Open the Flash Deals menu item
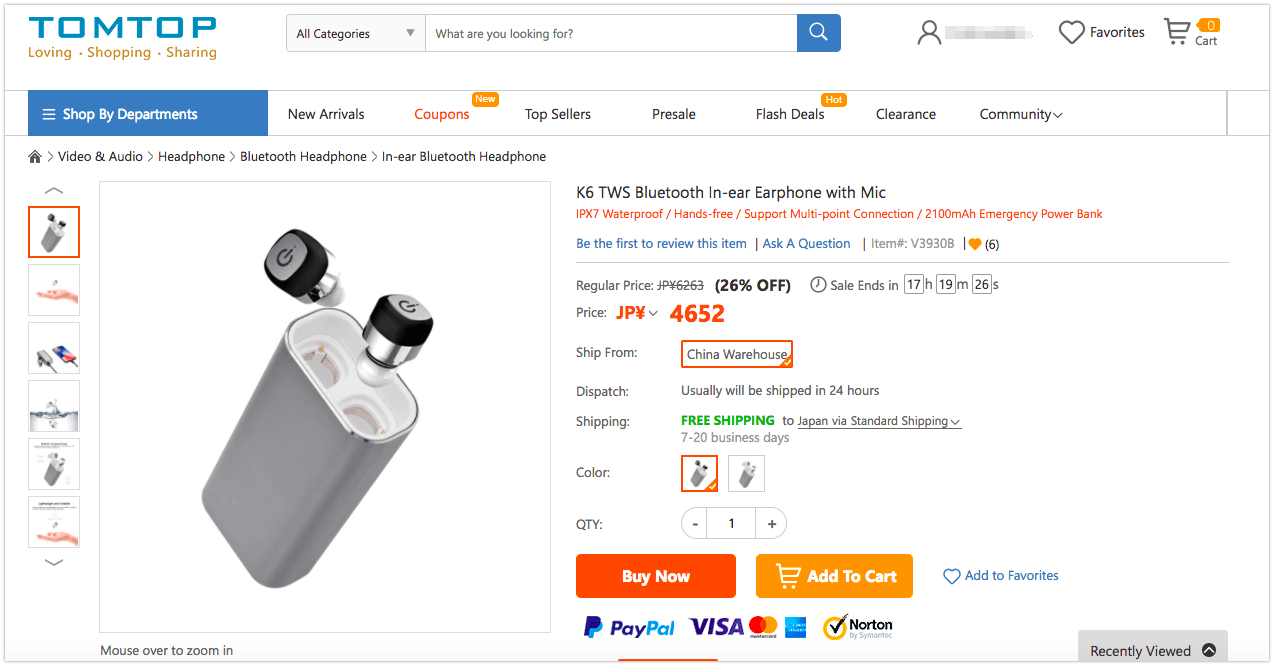Image resolution: width=1274 pixels, height=666 pixels. 790,114
